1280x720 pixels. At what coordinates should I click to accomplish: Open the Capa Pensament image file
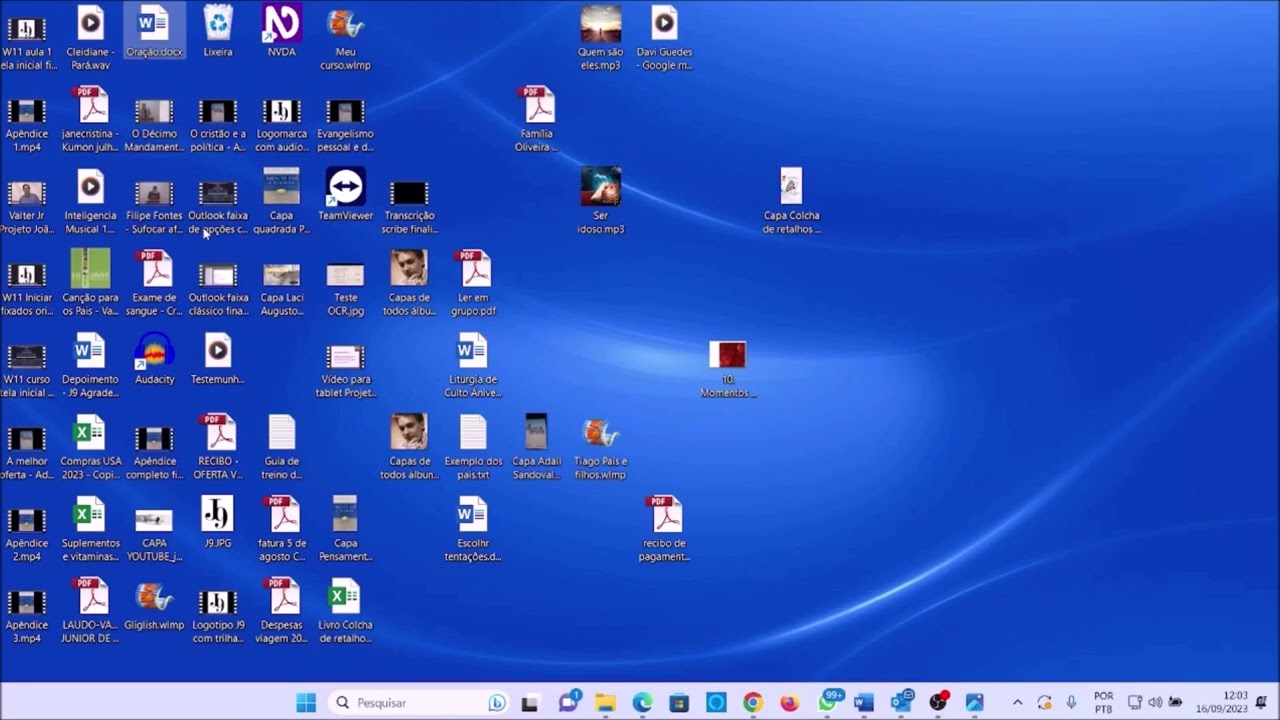(345, 530)
